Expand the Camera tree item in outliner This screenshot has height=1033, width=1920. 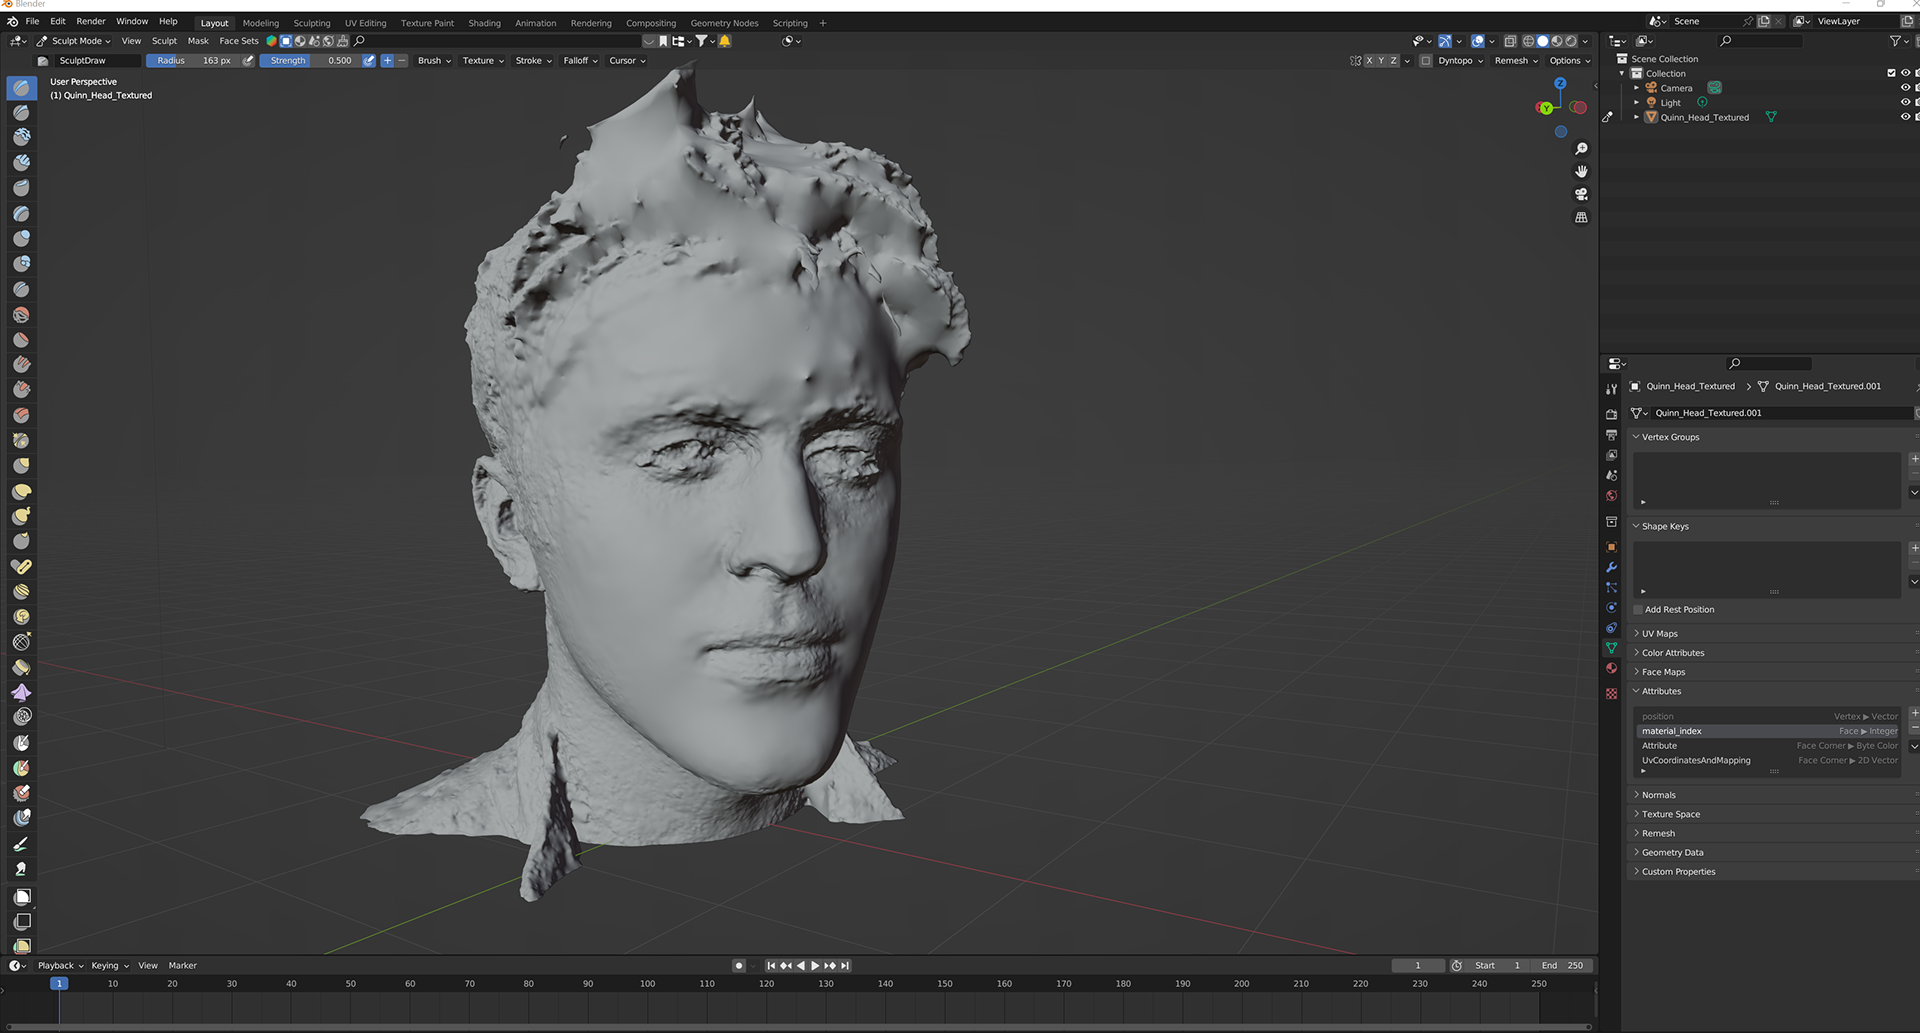(x=1636, y=88)
